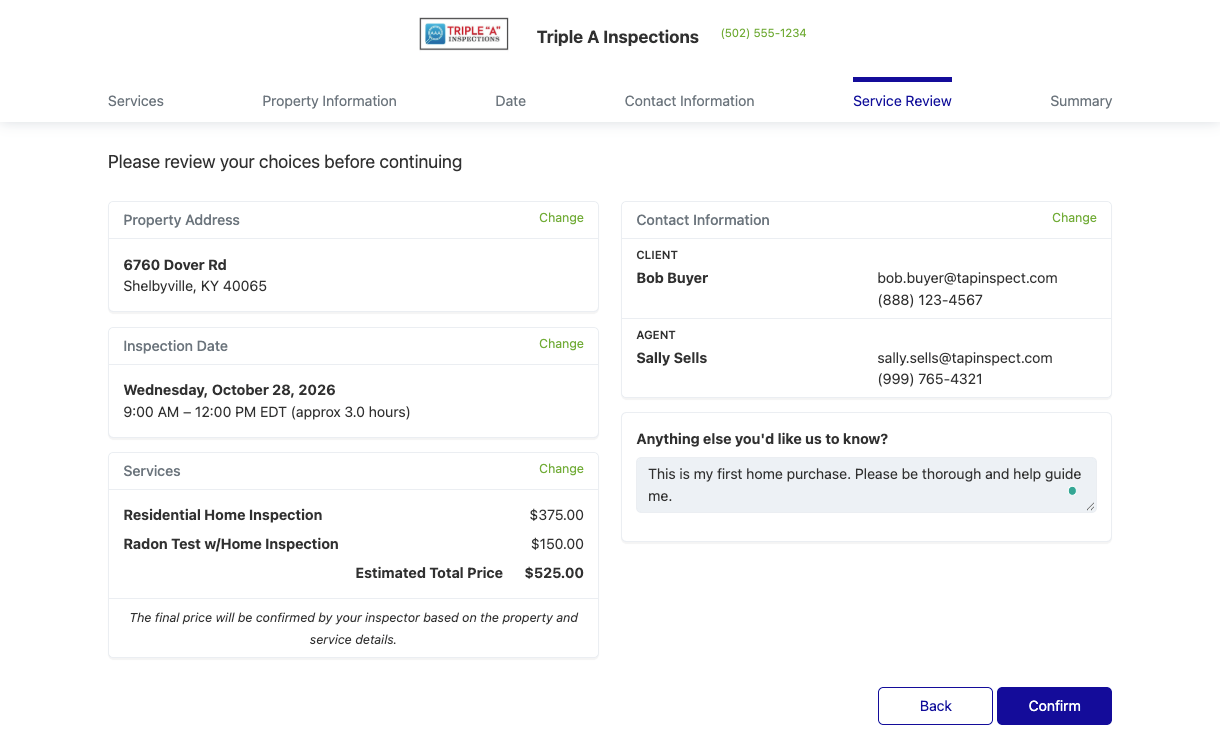
Task: Click the CLIENT section label
Action: (x=657, y=255)
